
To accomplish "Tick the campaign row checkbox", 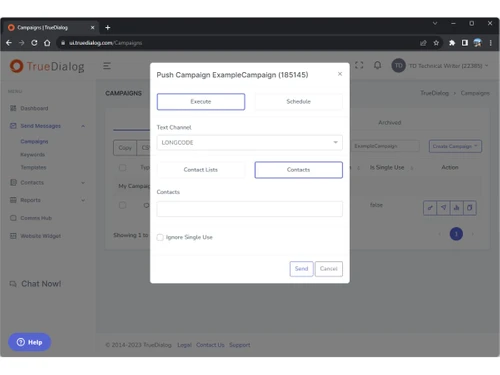I will coord(123,205).
